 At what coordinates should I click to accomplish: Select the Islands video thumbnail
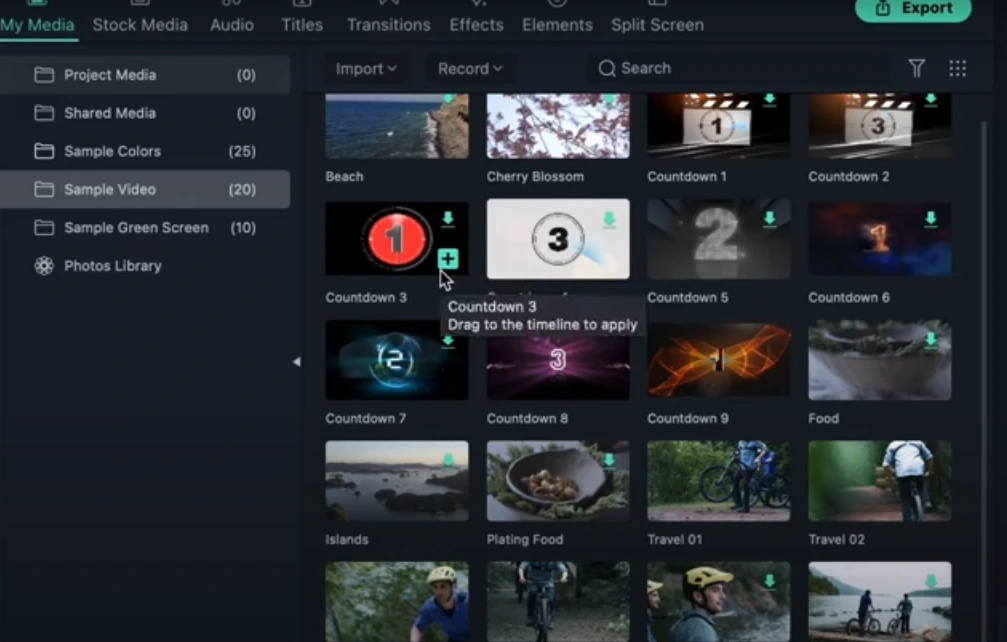pyautogui.click(x=397, y=480)
